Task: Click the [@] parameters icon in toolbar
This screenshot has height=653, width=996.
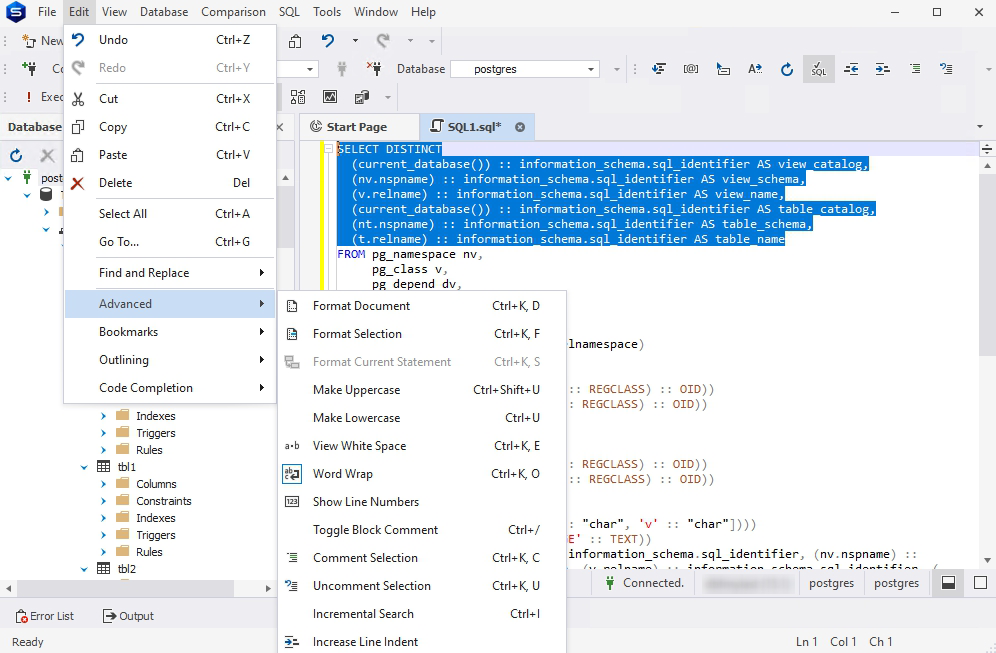Action: (690, 69)
